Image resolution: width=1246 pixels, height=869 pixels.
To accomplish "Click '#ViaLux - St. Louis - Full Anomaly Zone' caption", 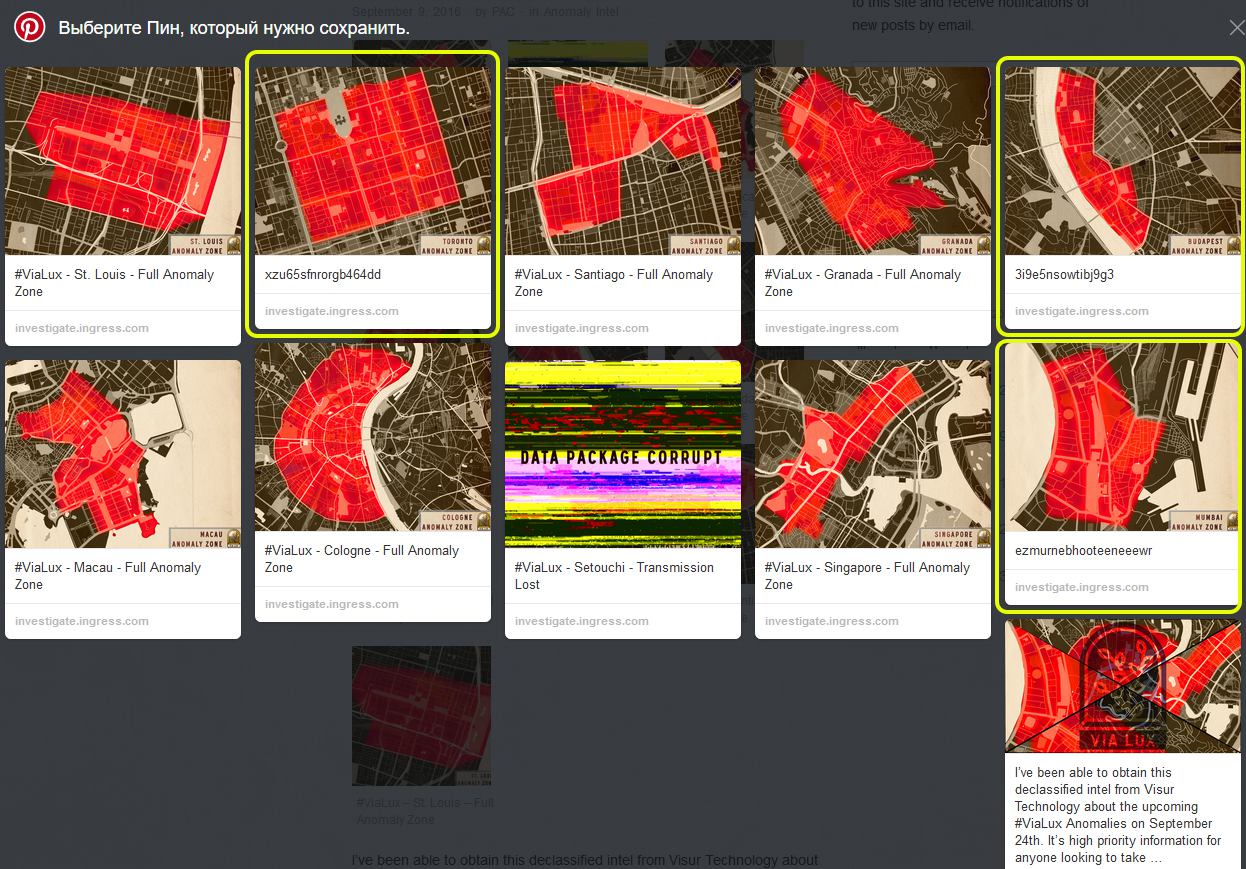I will (114, 283).
